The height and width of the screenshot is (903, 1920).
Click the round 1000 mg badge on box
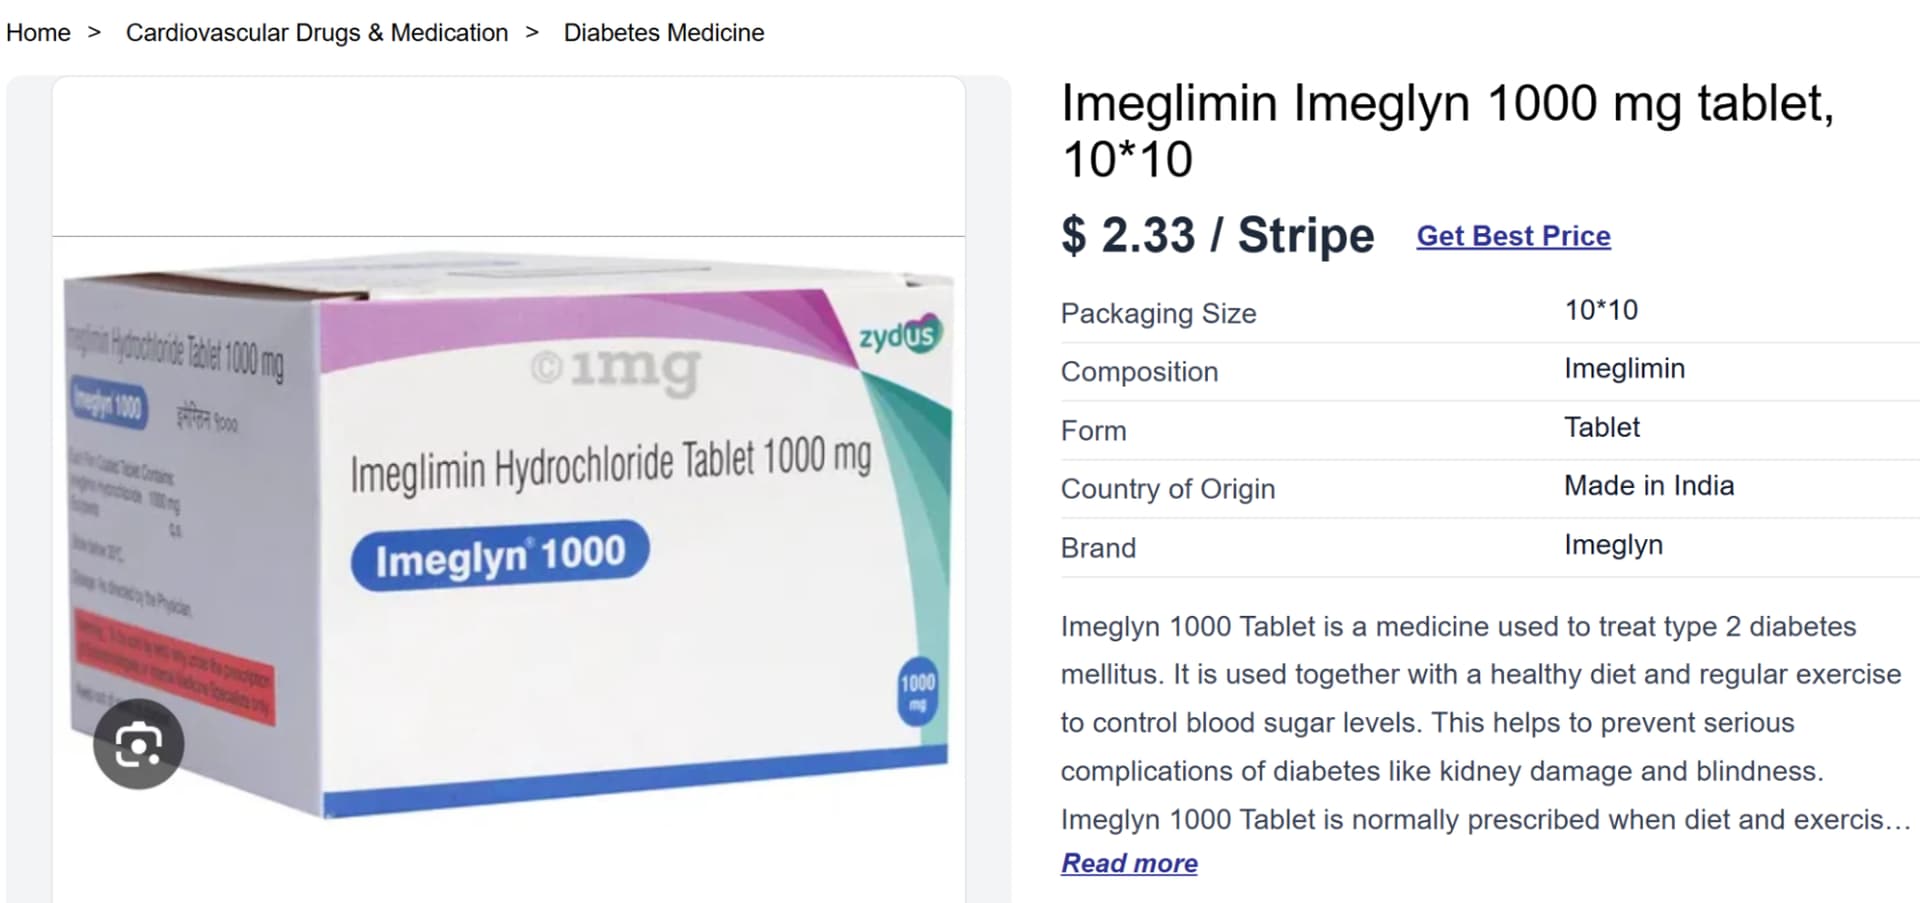coord(917,691)
